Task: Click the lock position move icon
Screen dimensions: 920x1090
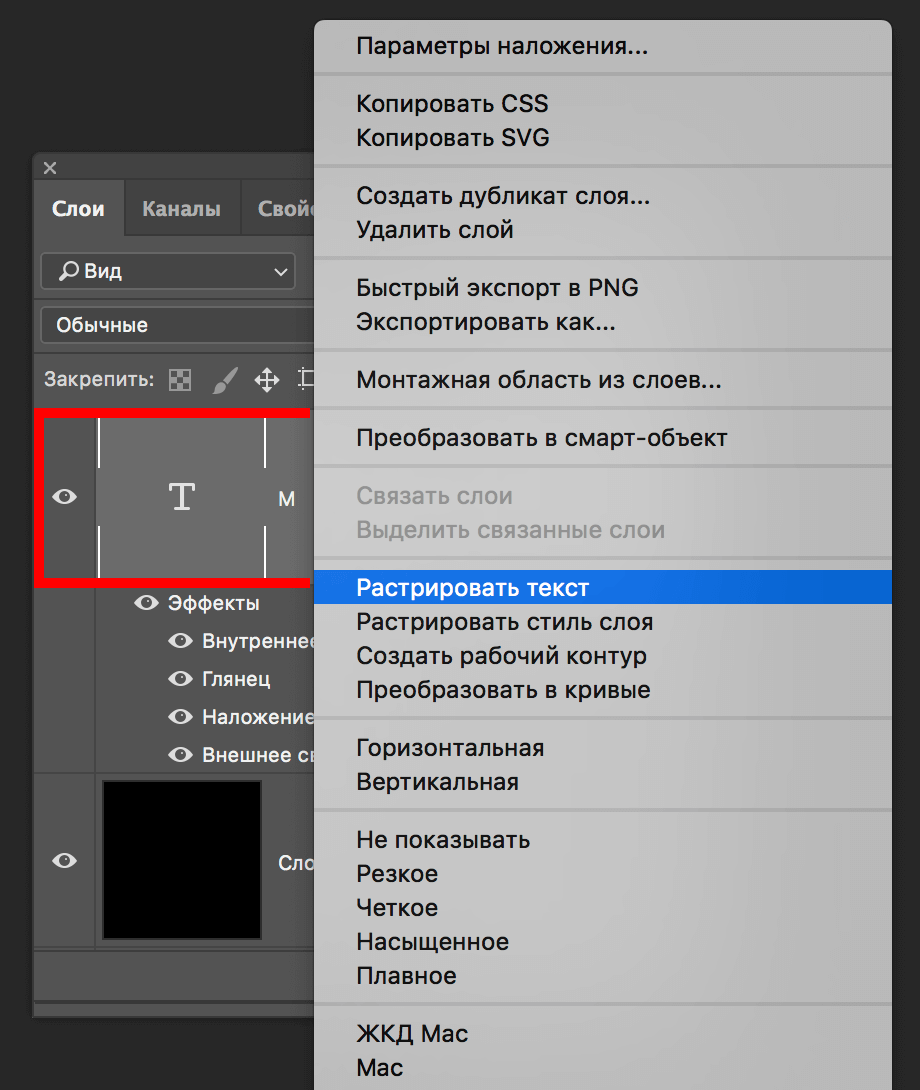Action: (x=266, y=380)
